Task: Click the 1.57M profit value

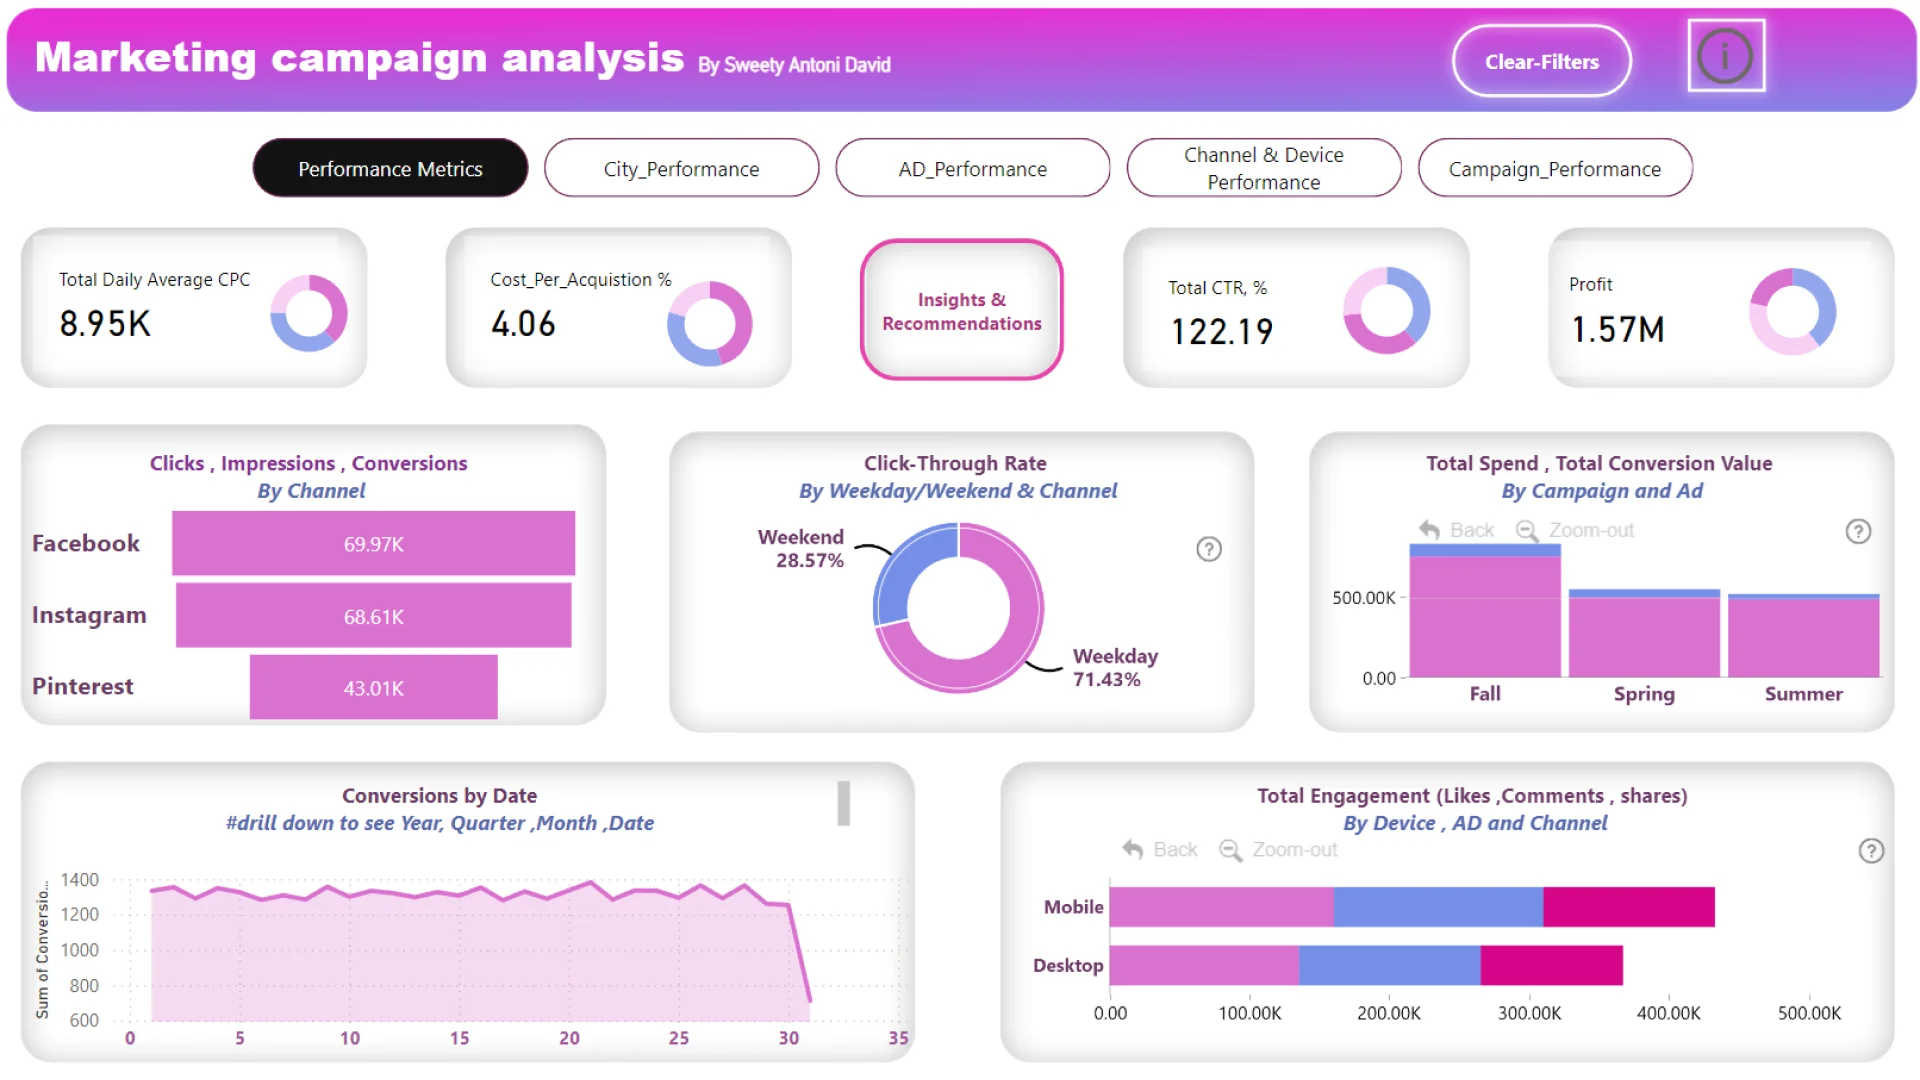Action: 1618,329
